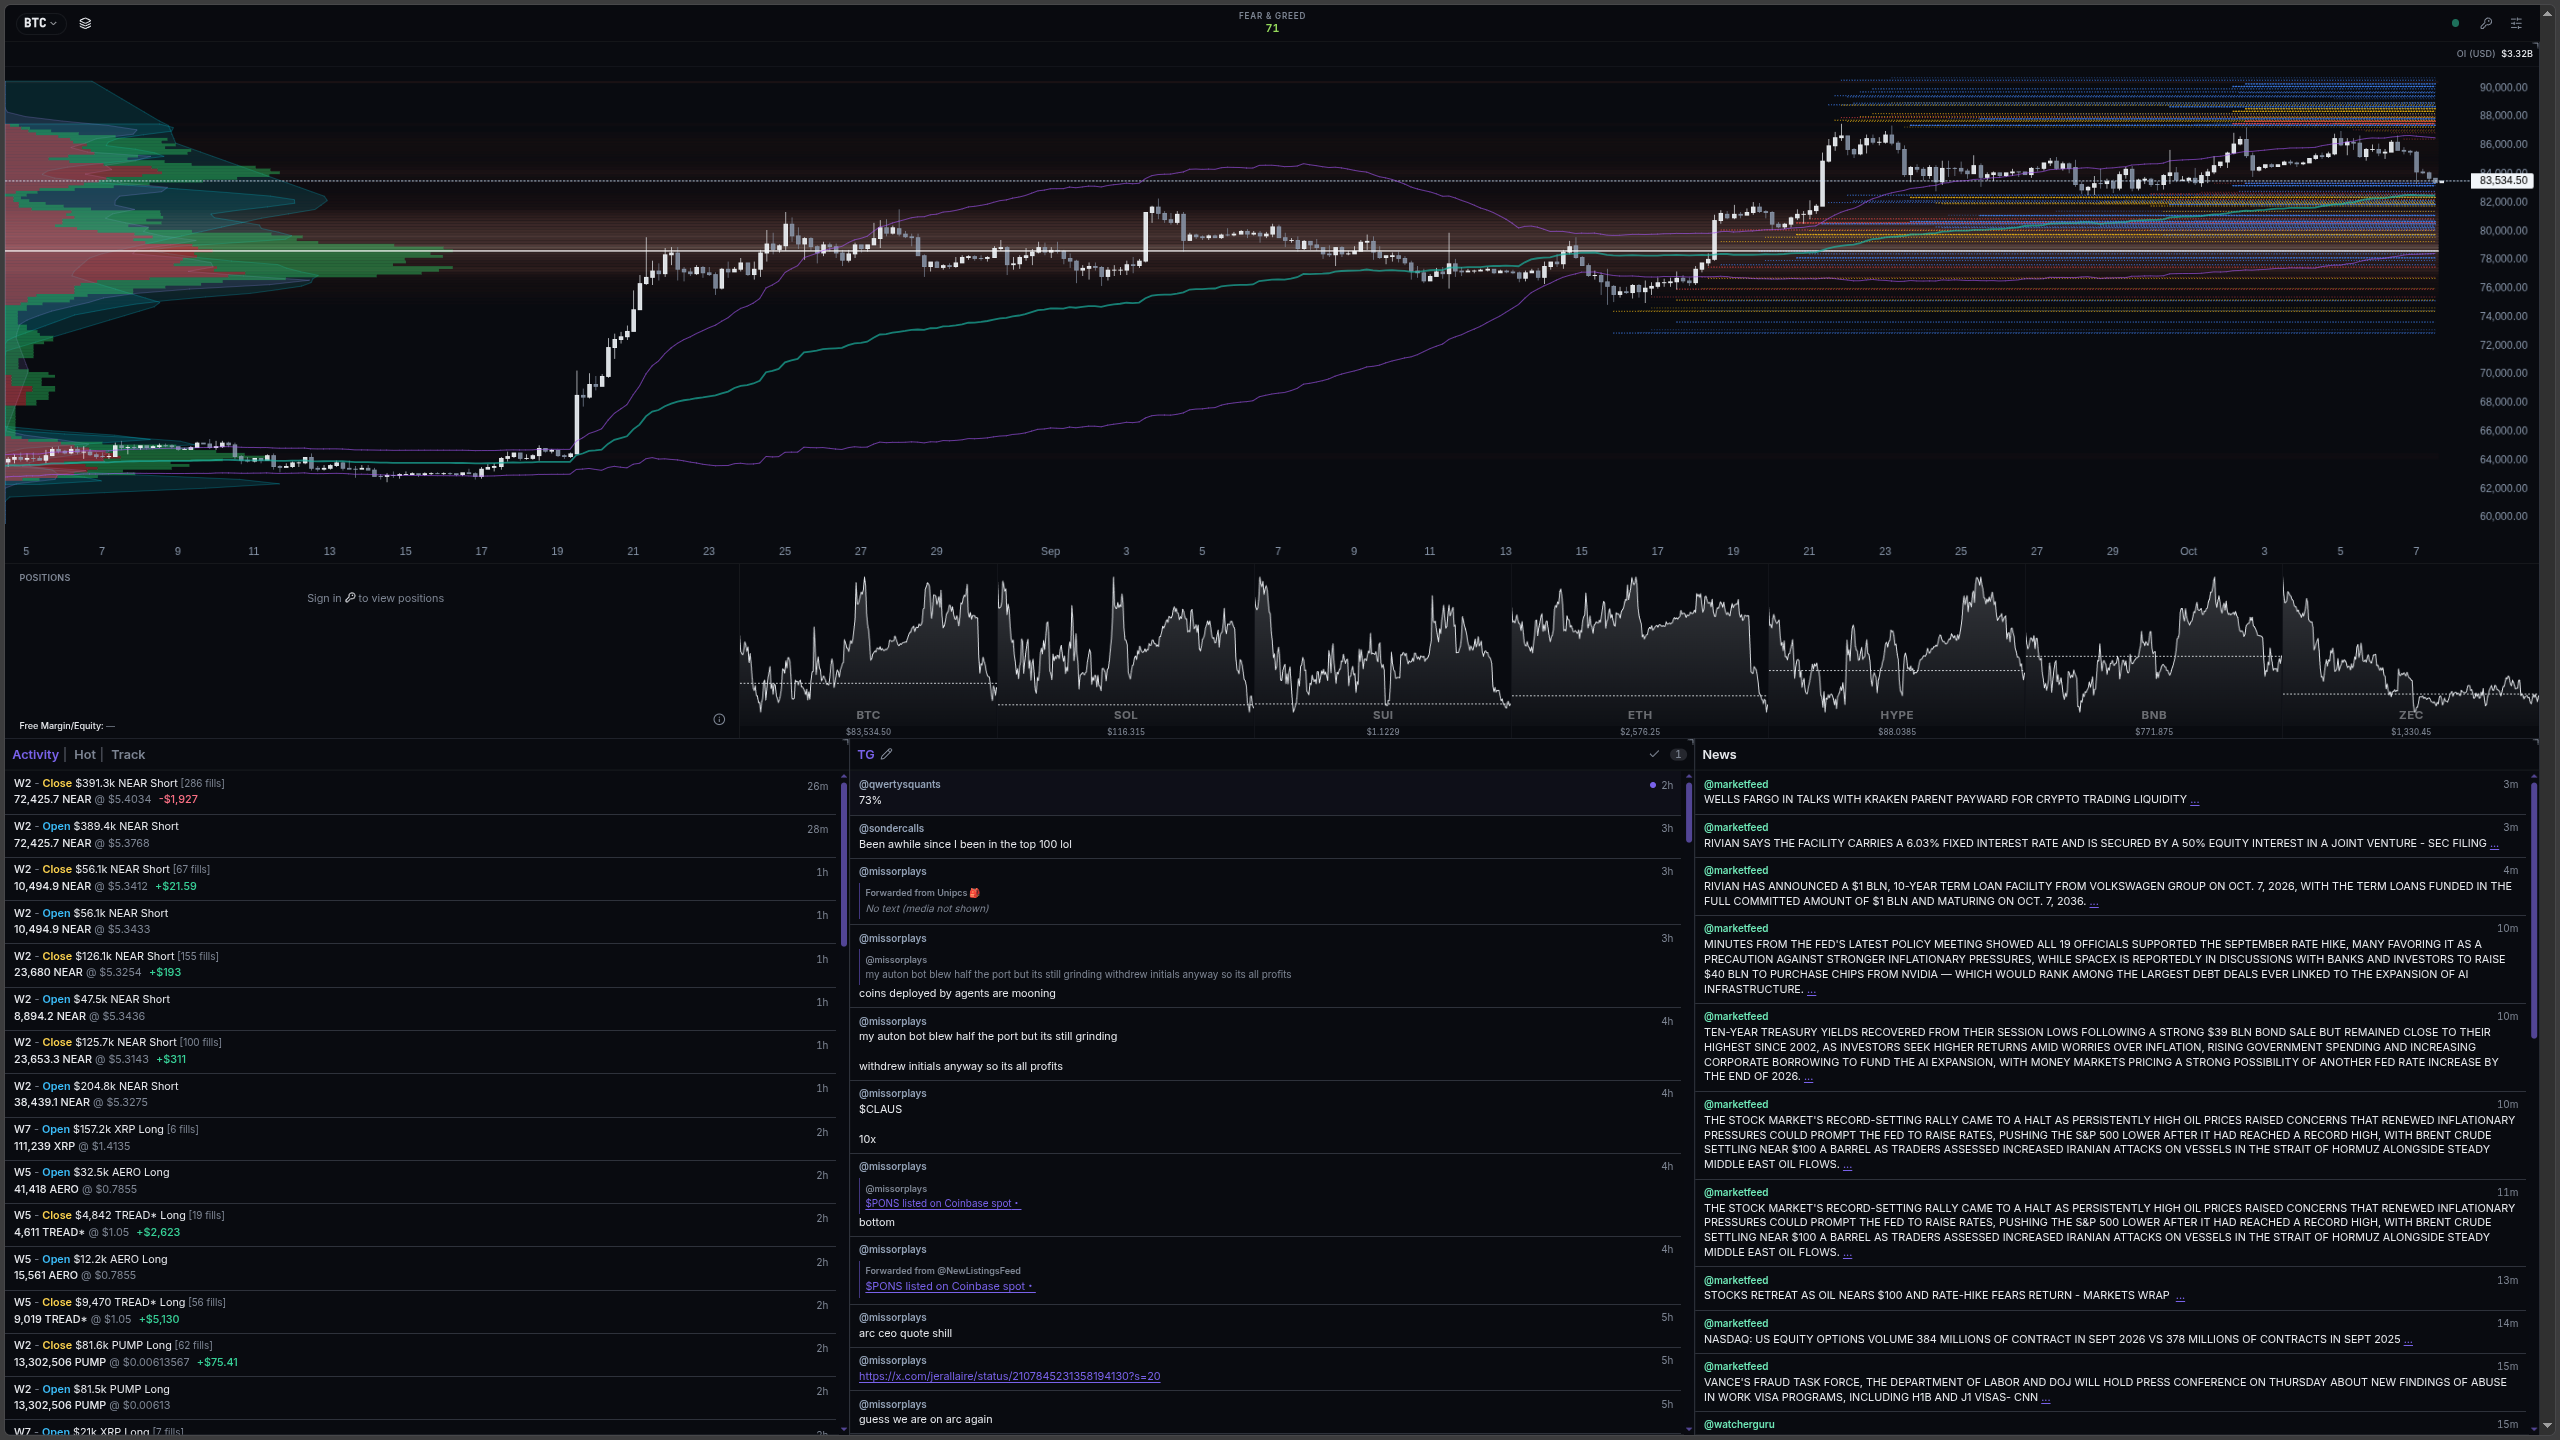Switch to the Track tab
Viewport: 2560px width, 1440px height.
[128, 755]
